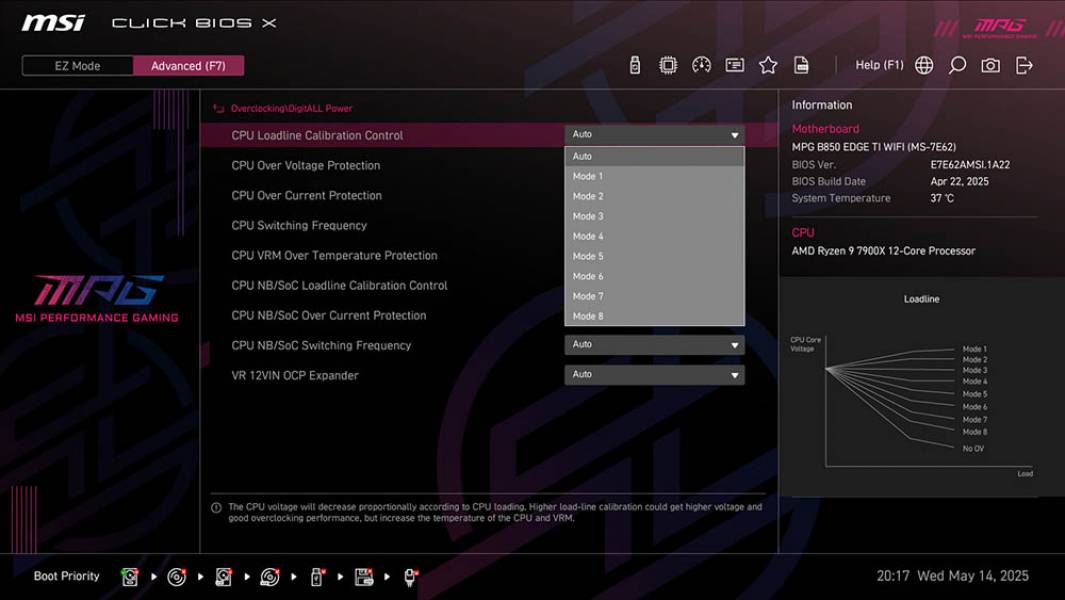Choose Mode 1 from the loadline list
Viewport: 1065px width, 600px height.
click(654, 176)
